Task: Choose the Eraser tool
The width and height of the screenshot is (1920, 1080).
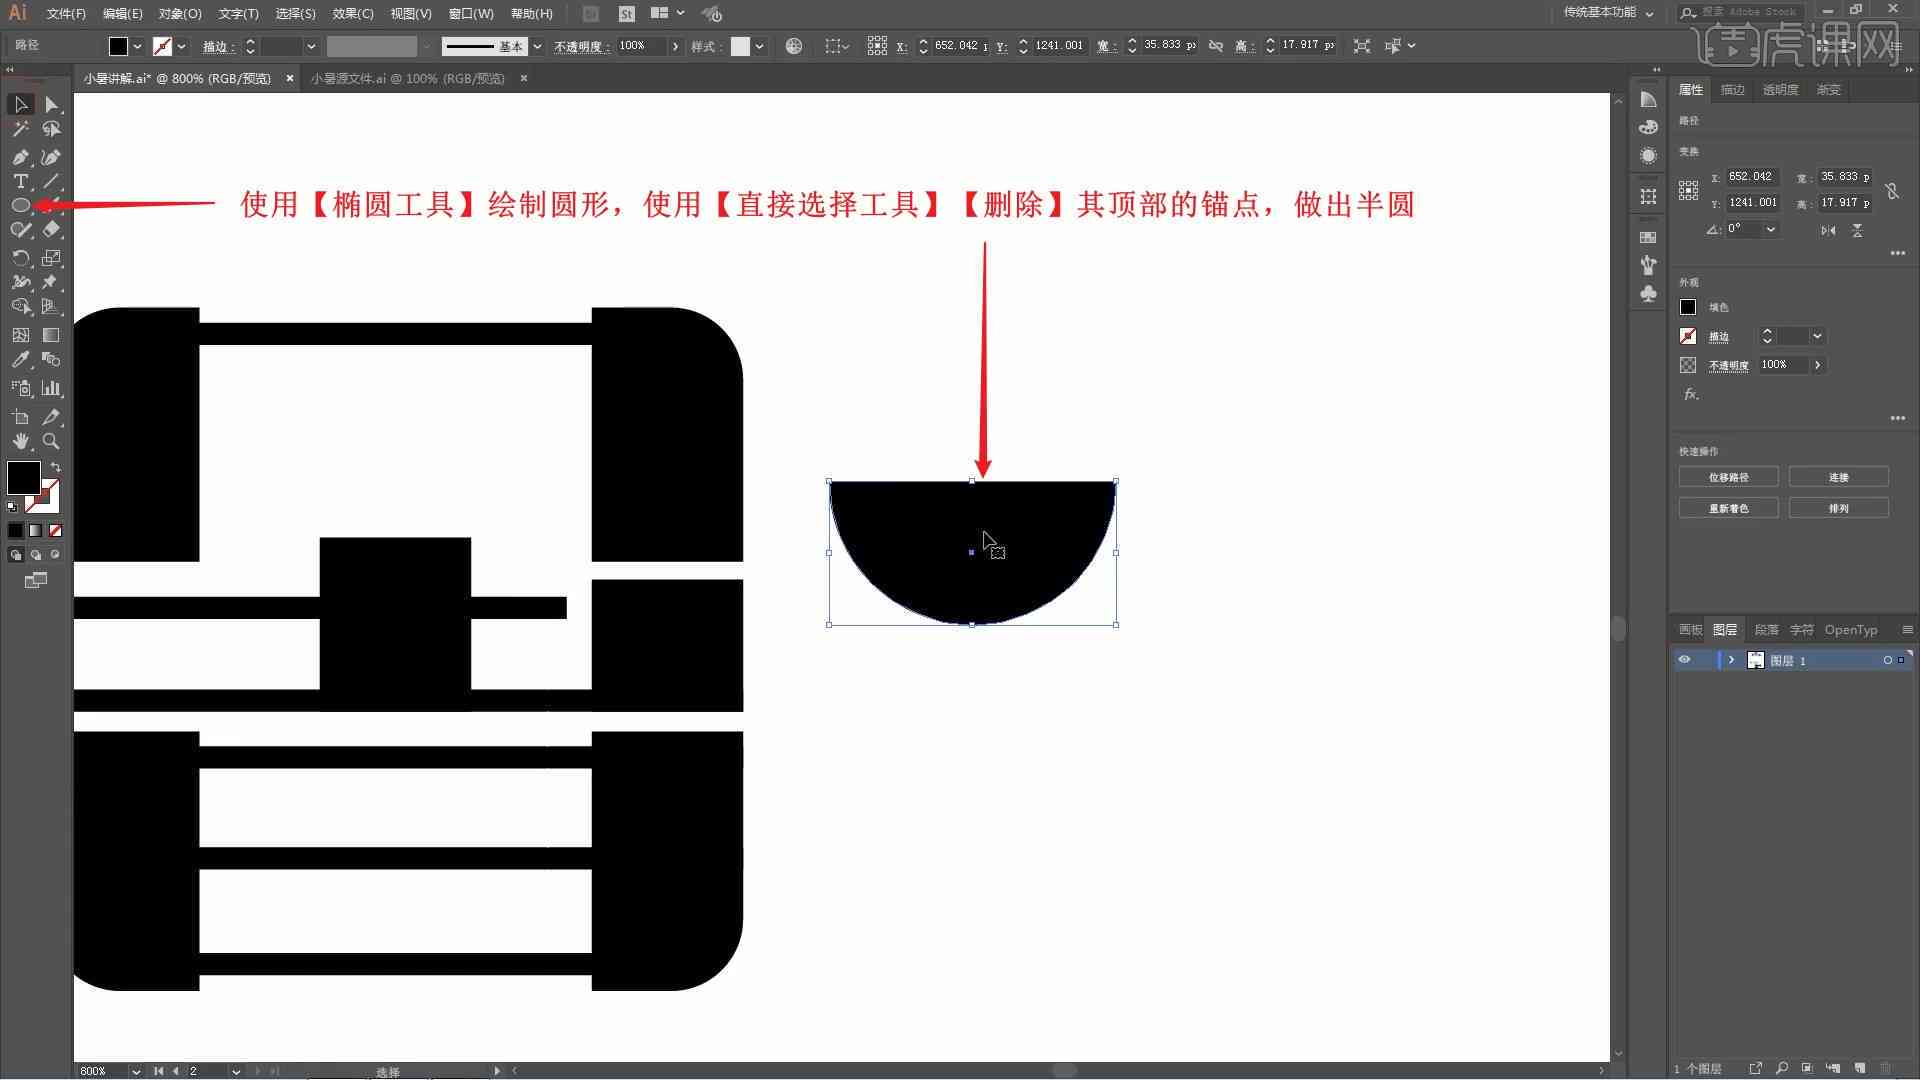Action: point(51,229)
